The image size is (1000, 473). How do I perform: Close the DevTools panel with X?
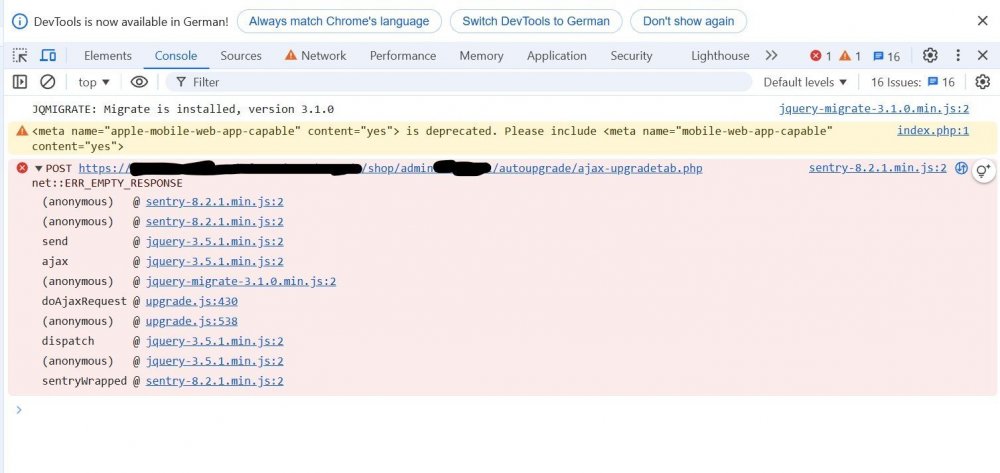pyautogui.click(x=983, y=55)
